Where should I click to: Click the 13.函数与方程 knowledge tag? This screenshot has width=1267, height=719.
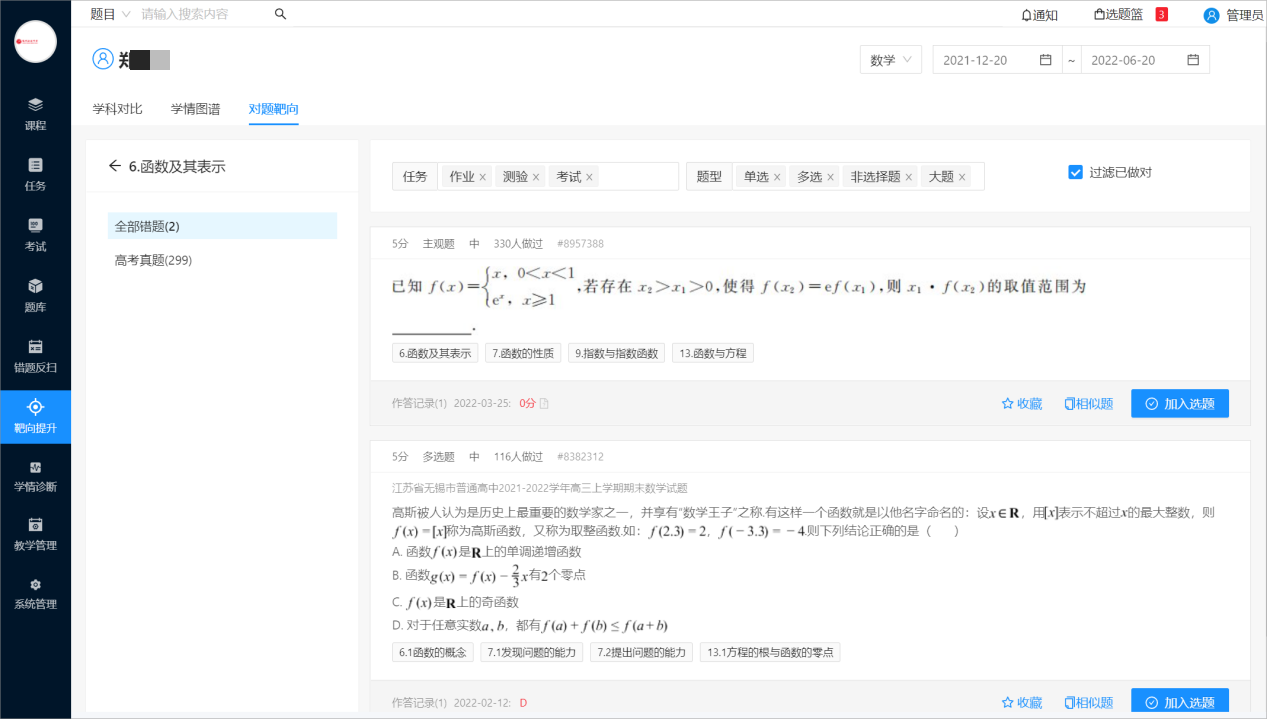click(712, 353)
